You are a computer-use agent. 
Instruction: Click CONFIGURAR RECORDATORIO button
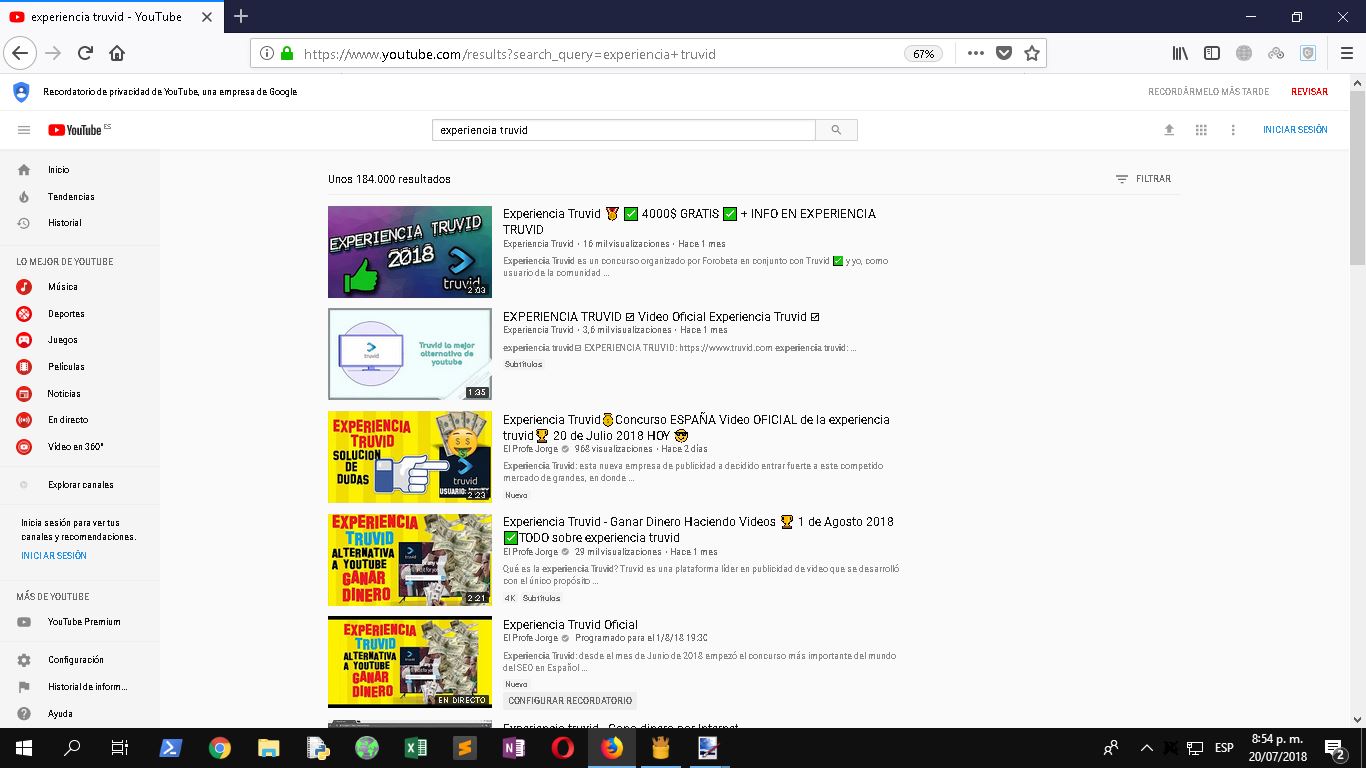point(570,701)
